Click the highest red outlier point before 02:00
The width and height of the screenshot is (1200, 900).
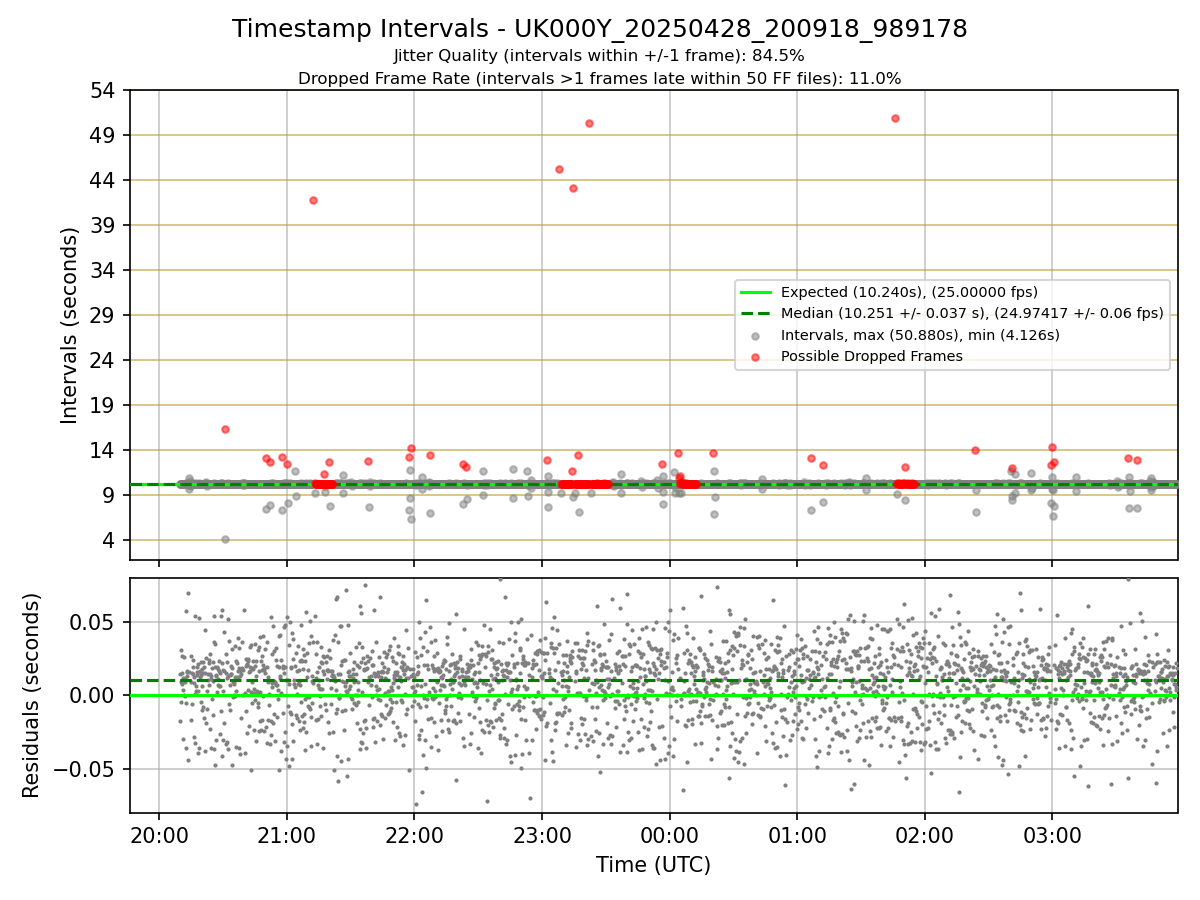pyautogui.click(x=895, y=118)
